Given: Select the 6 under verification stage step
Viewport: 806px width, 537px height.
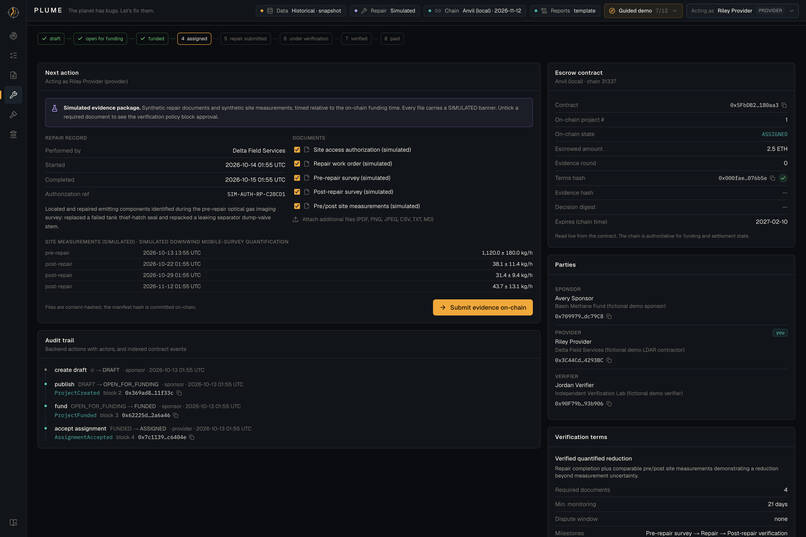Looking at the screenshot, I should pos(306,39).
